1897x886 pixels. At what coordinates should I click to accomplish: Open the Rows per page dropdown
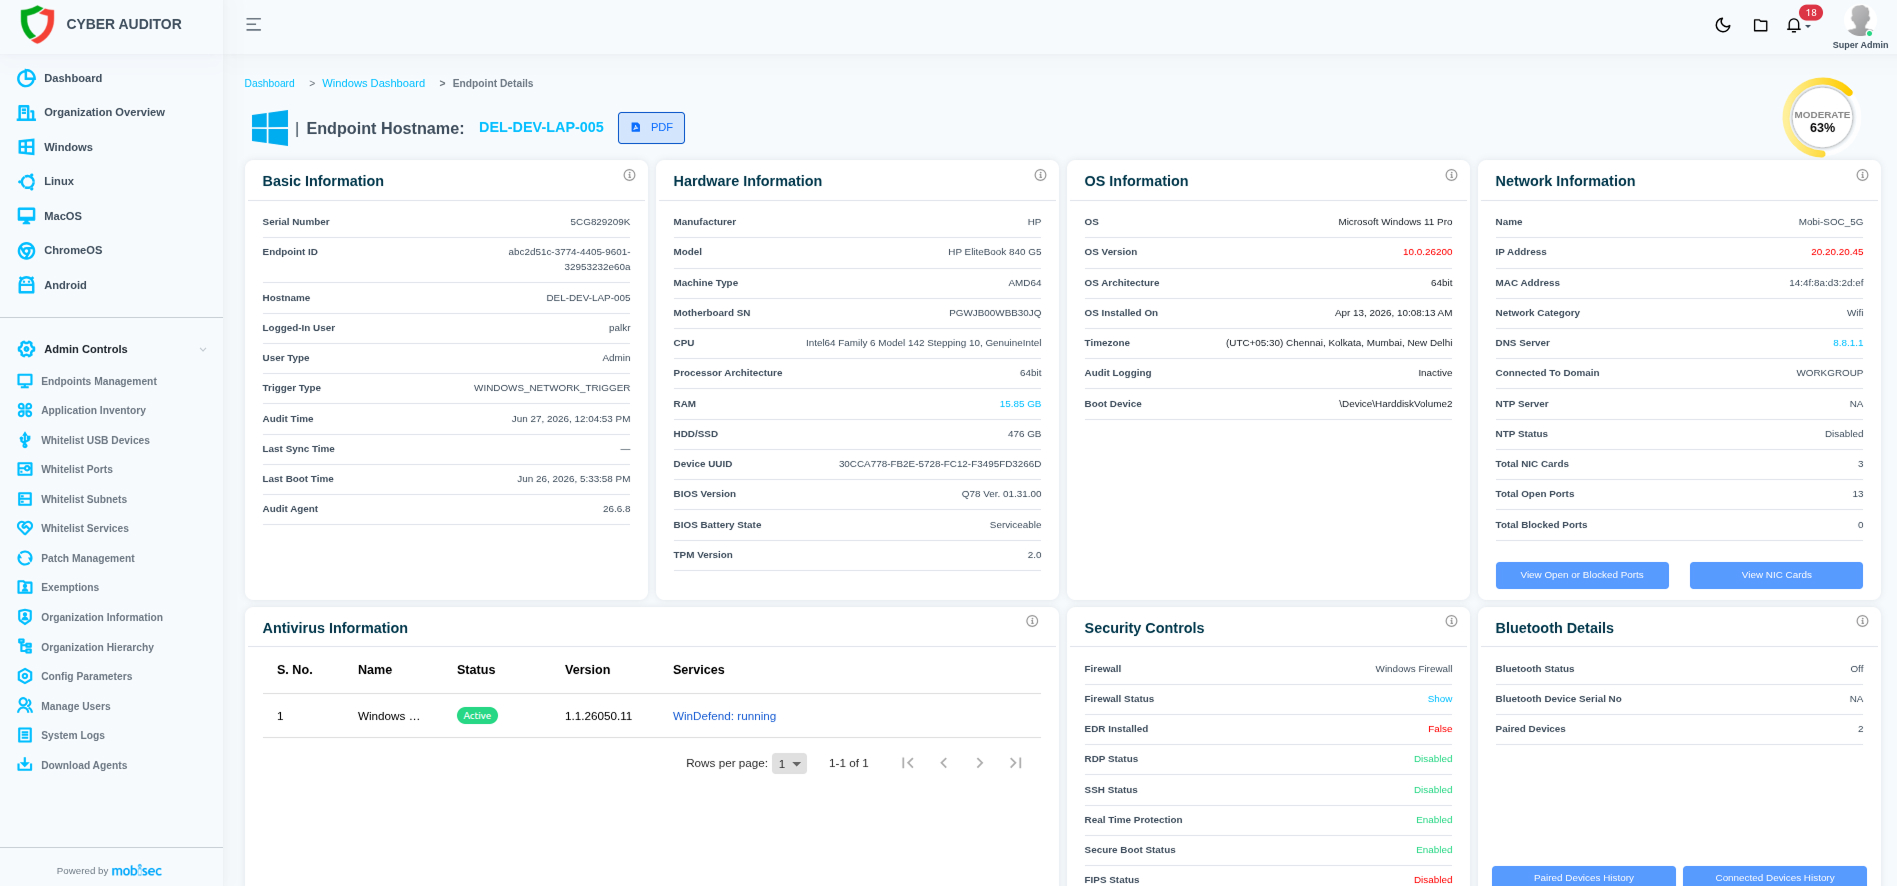(x=789, y=764)
